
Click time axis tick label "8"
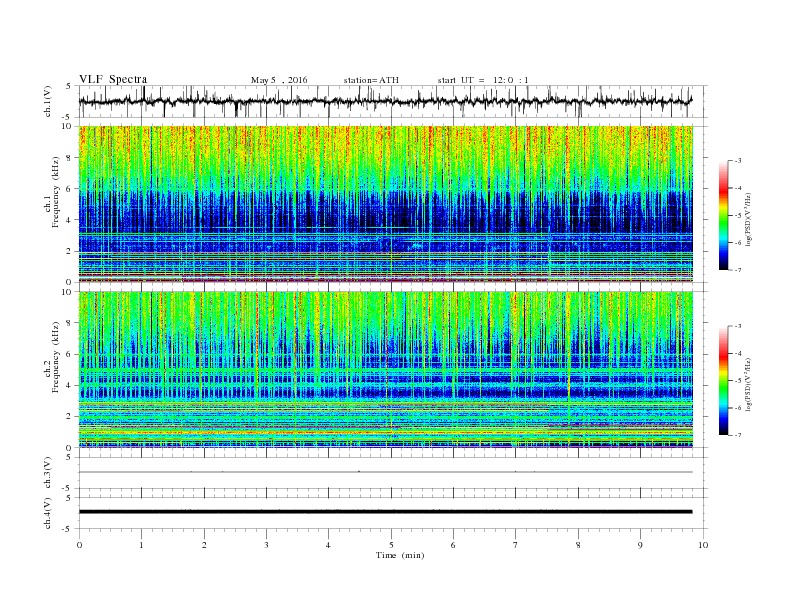(x=578, y=545)
